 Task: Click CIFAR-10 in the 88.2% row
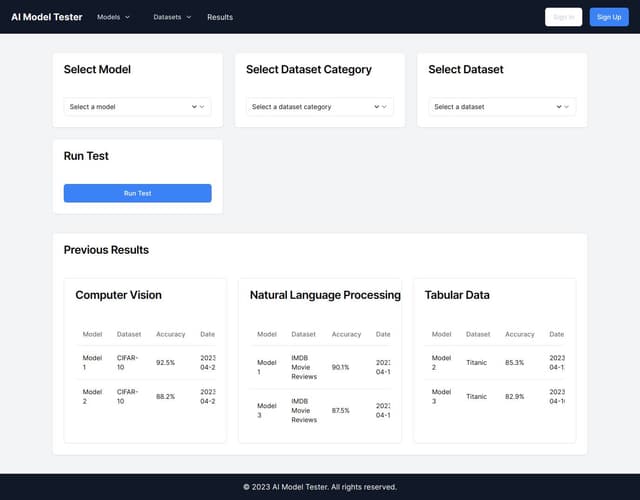coord(127,396)
